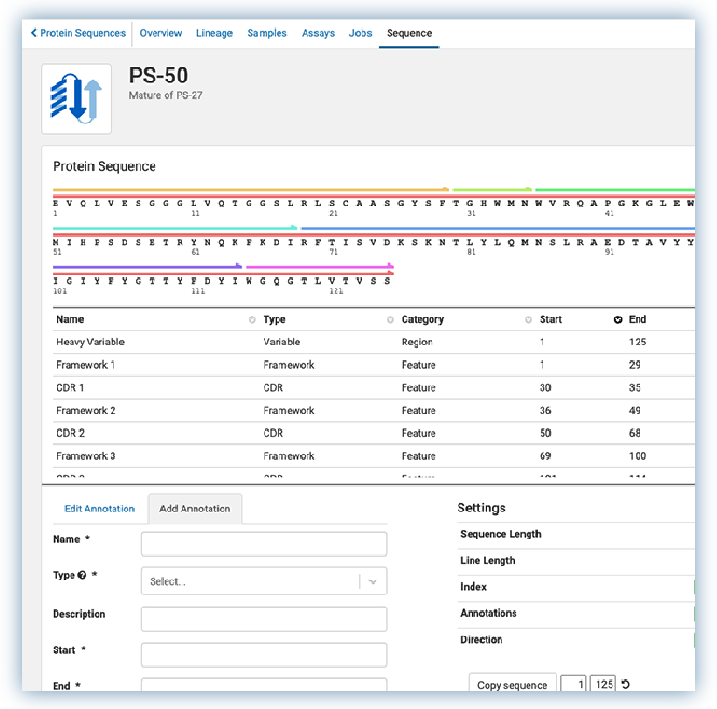Sort by End column header

coord(637,320)
